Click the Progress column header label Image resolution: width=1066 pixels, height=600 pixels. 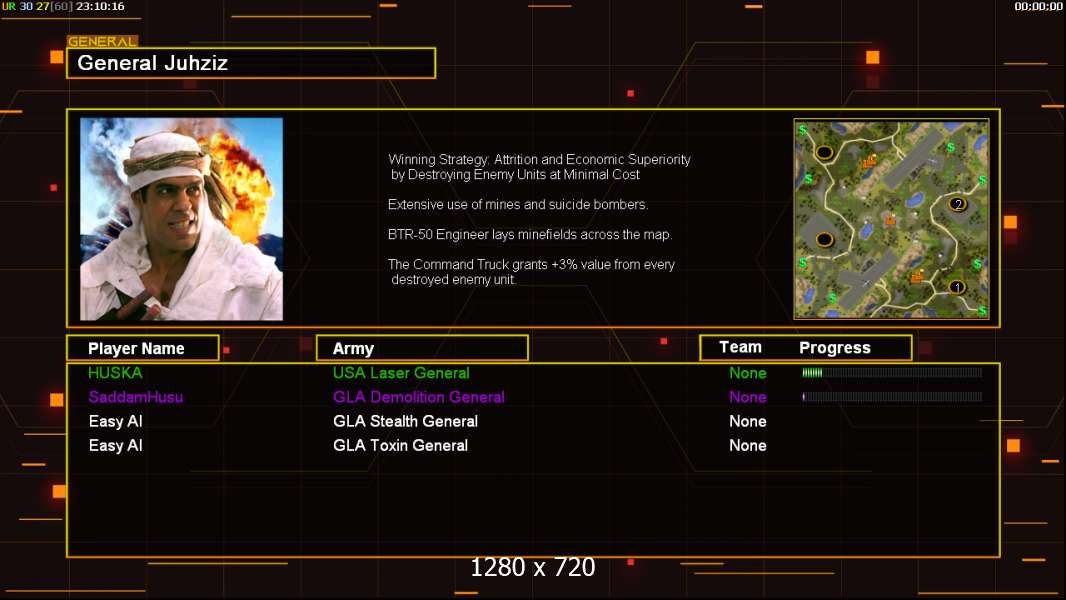[835, 348]
